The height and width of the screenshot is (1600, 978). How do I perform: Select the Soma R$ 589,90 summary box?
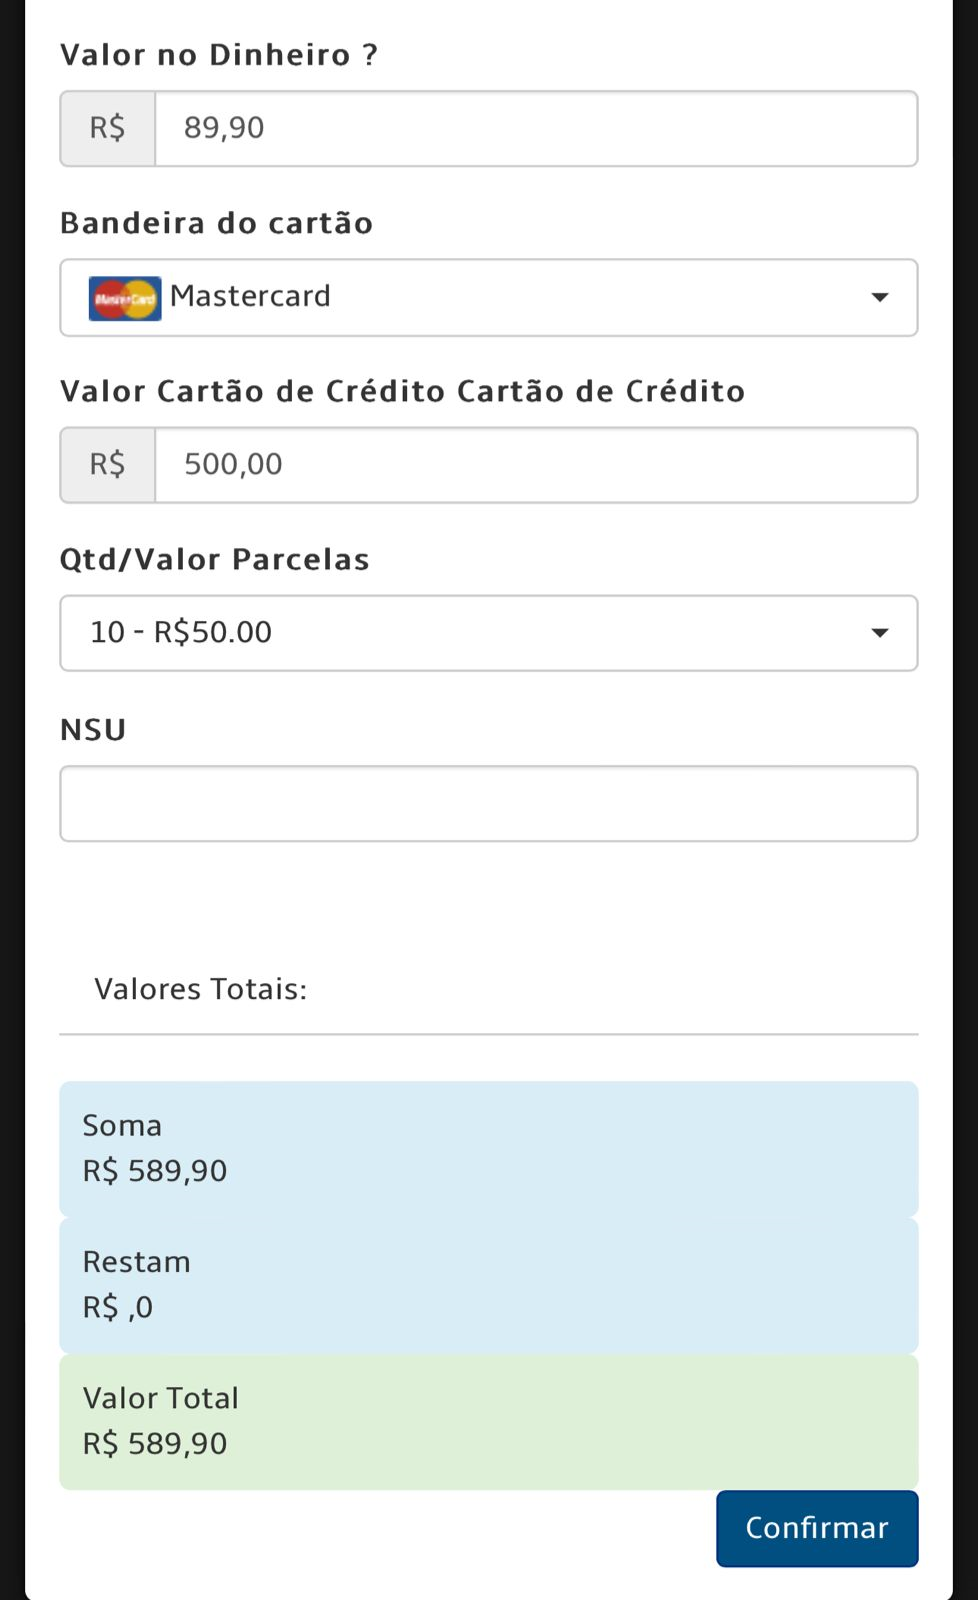(488, 1148)
